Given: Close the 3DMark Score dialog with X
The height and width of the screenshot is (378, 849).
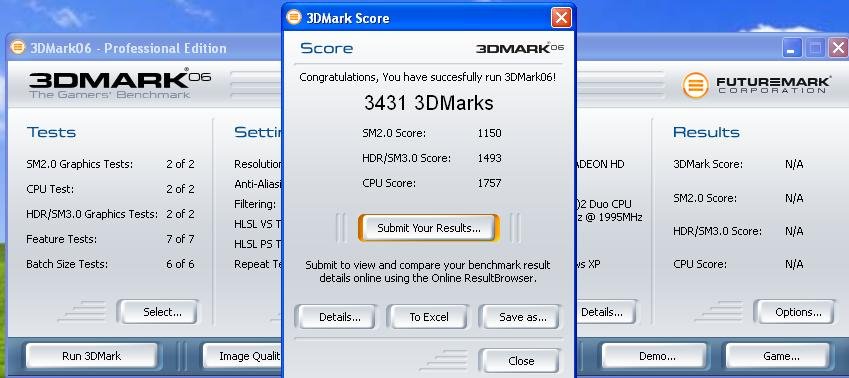Looking at the screenshot, I should pos(561,17).
